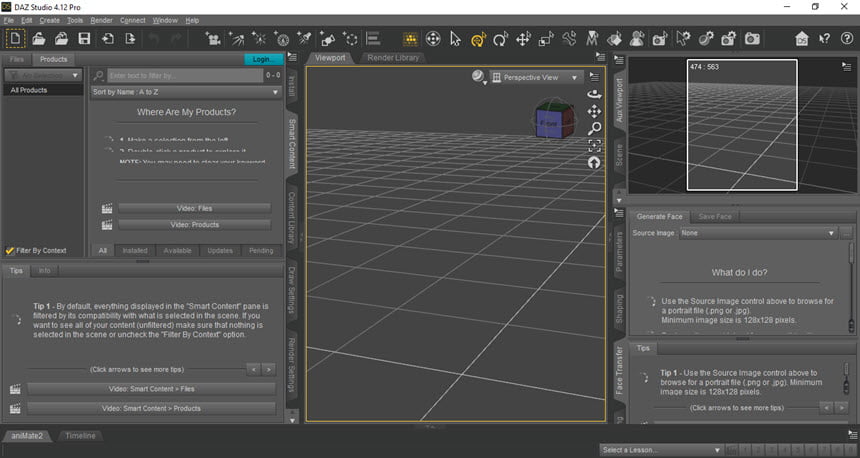Click the view orientation cube

pos(555,119)
